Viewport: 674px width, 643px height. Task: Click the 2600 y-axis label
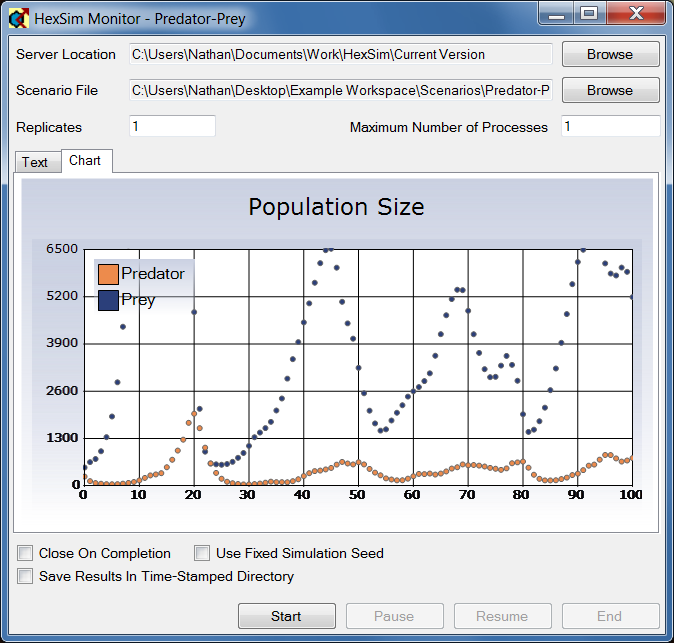pyautogui.click(x=62, y=391)
